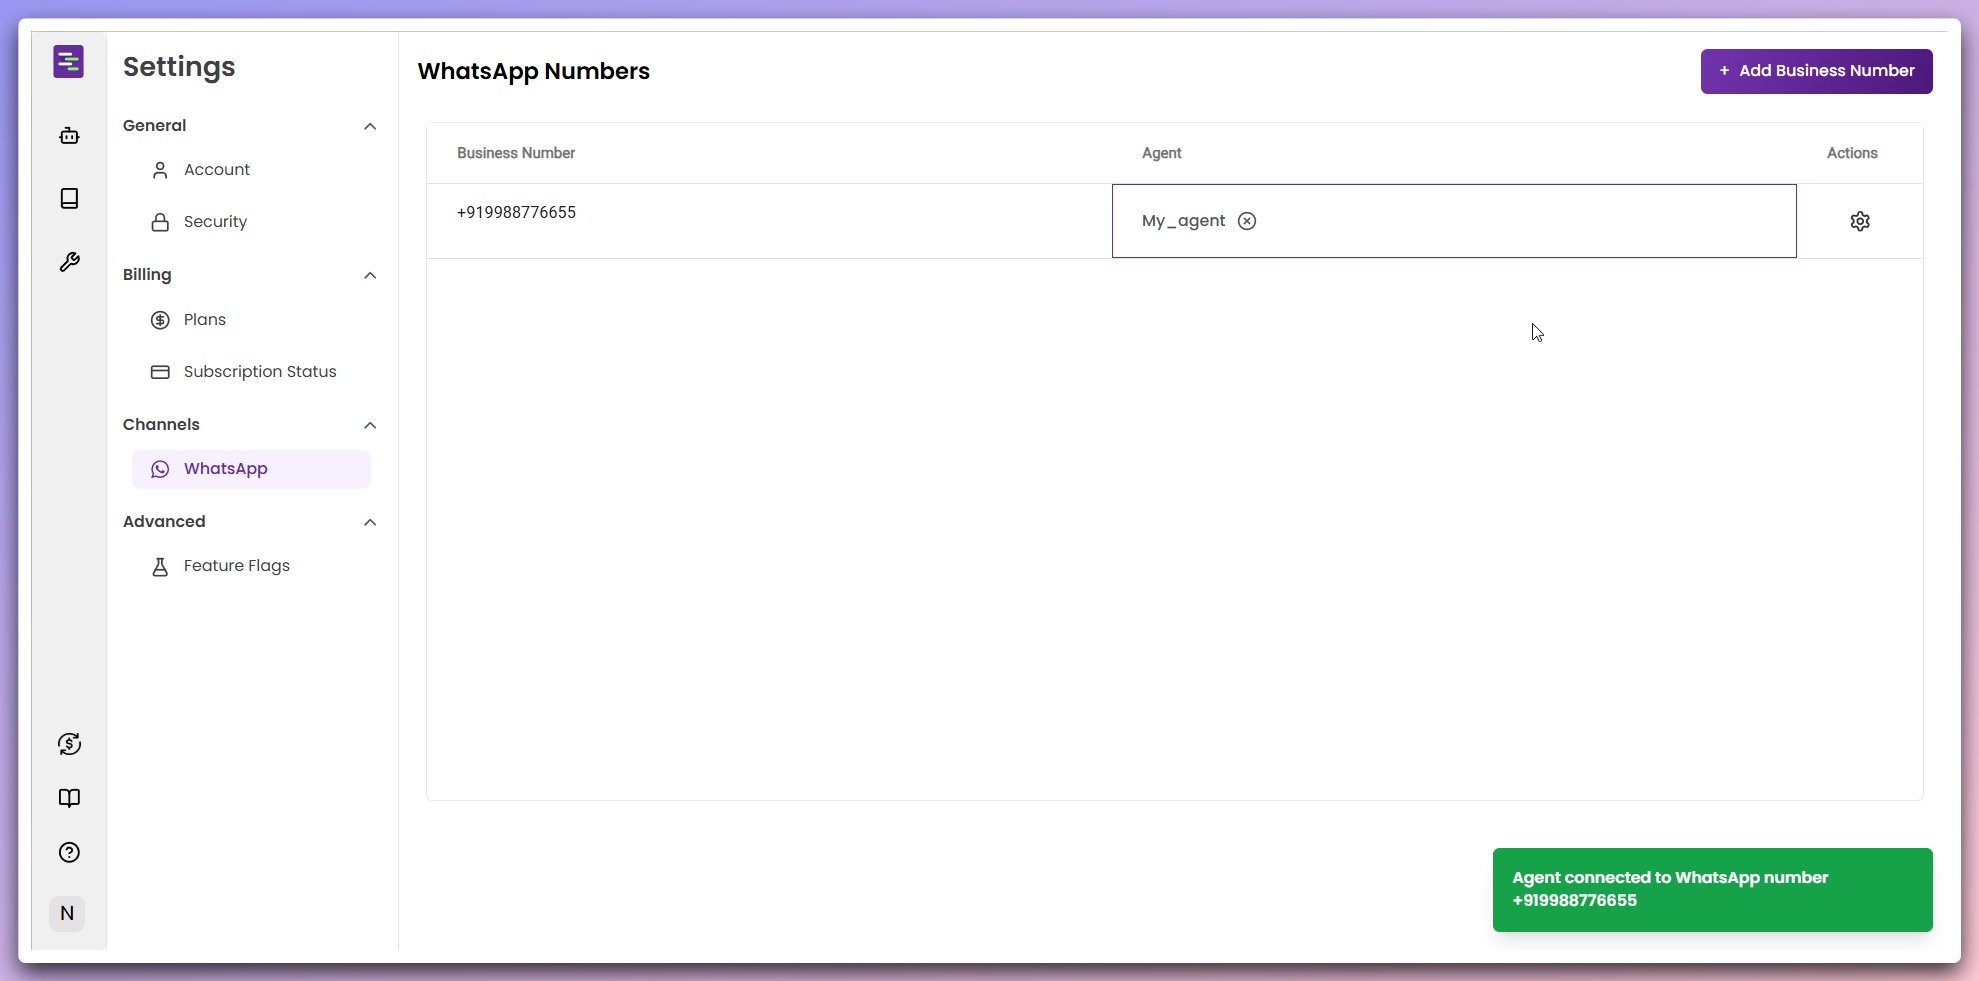Click the WhatsApp Numbers heading
Image resolution: width=1979 pixels, height=981 pixels.
[534, 72]
